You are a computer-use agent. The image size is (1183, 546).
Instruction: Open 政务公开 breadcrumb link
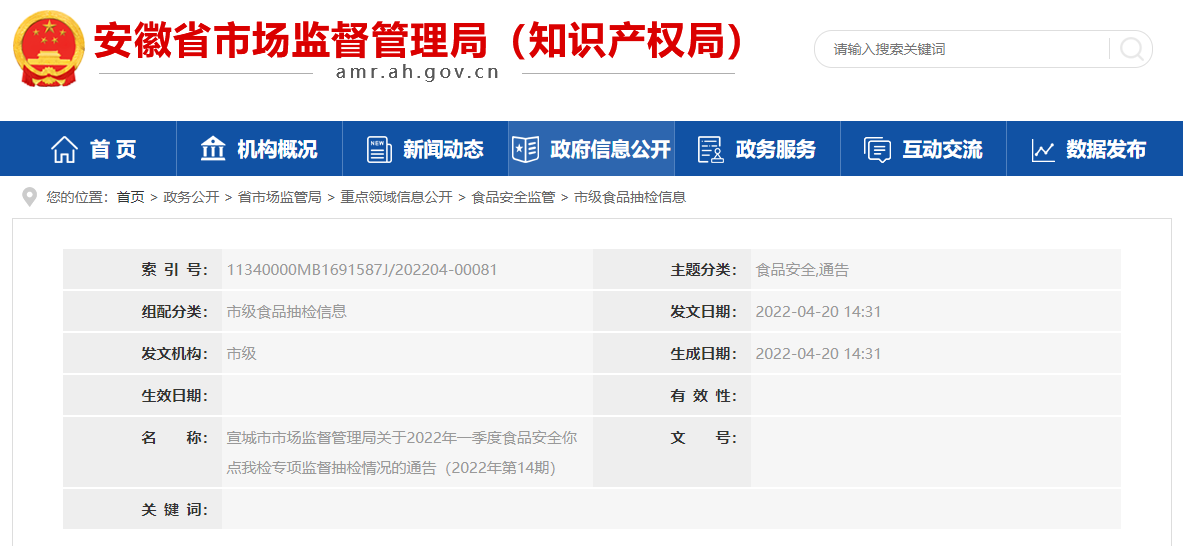191,198
